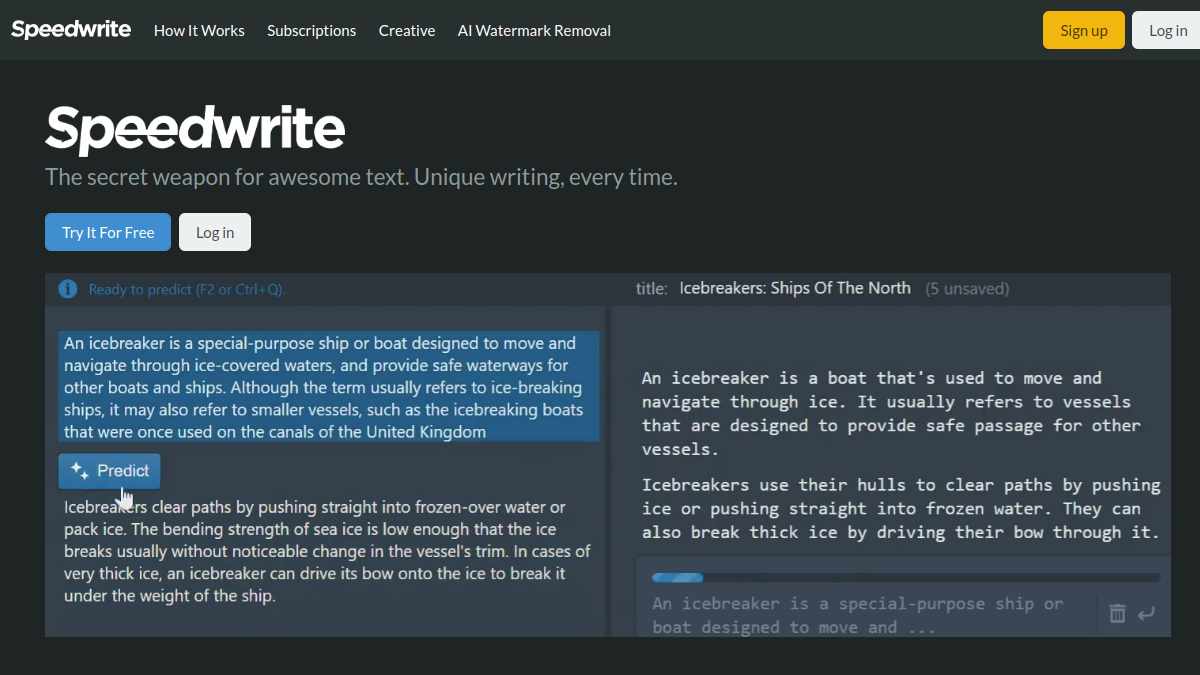Click the Speedwrite logo in navbar
Screen dimensions: 1200x675
click(x=71, y=29)
